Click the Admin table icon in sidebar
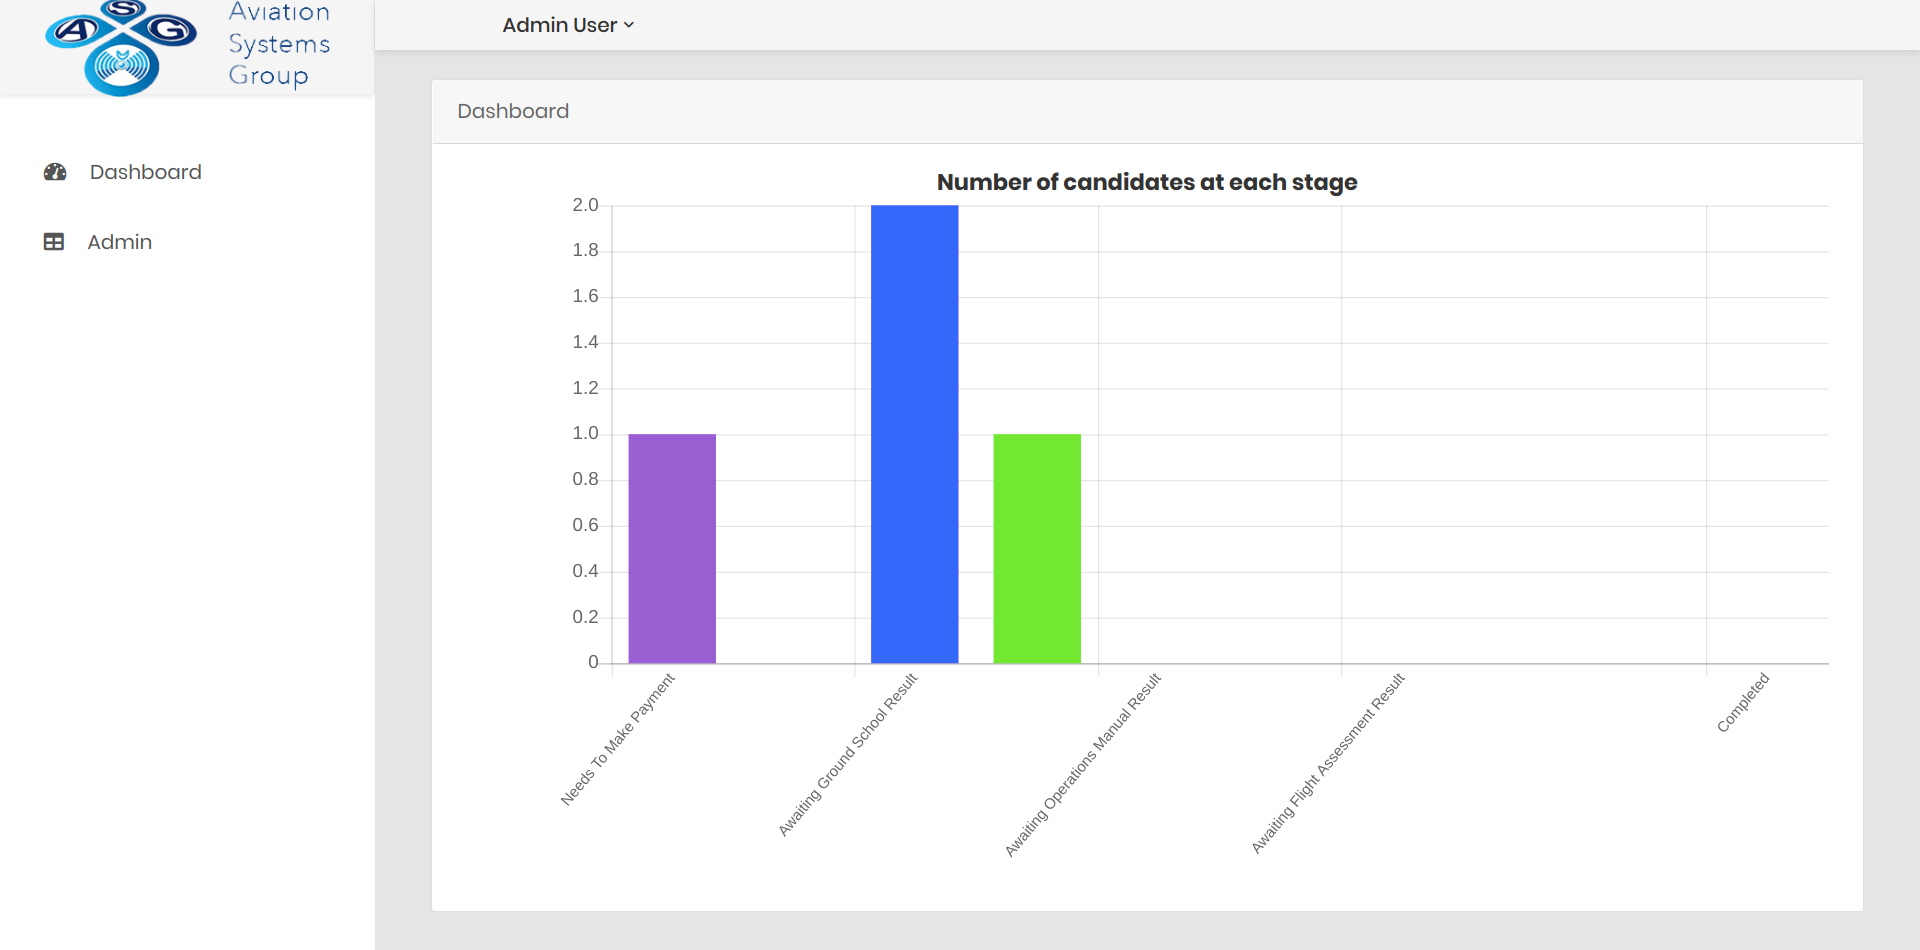This screenshot has width=1920, height=950. click(54, 242)
